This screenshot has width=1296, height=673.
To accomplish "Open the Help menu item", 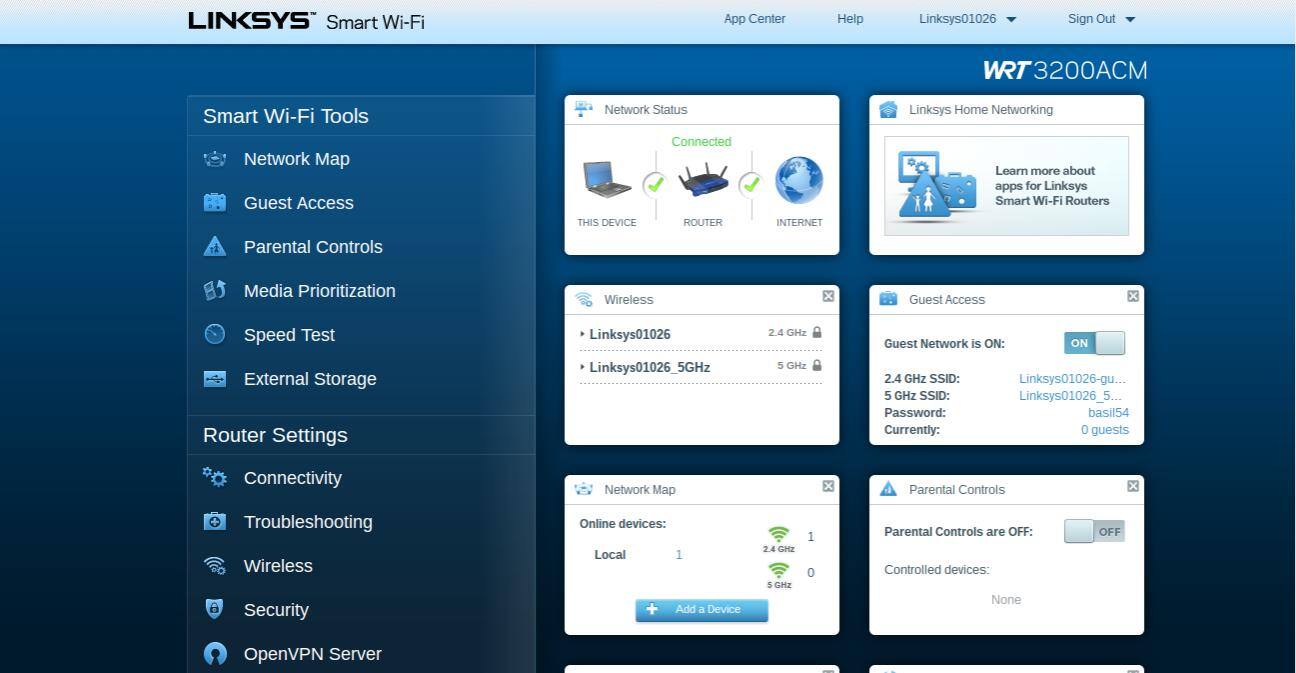I will [850, 19].
